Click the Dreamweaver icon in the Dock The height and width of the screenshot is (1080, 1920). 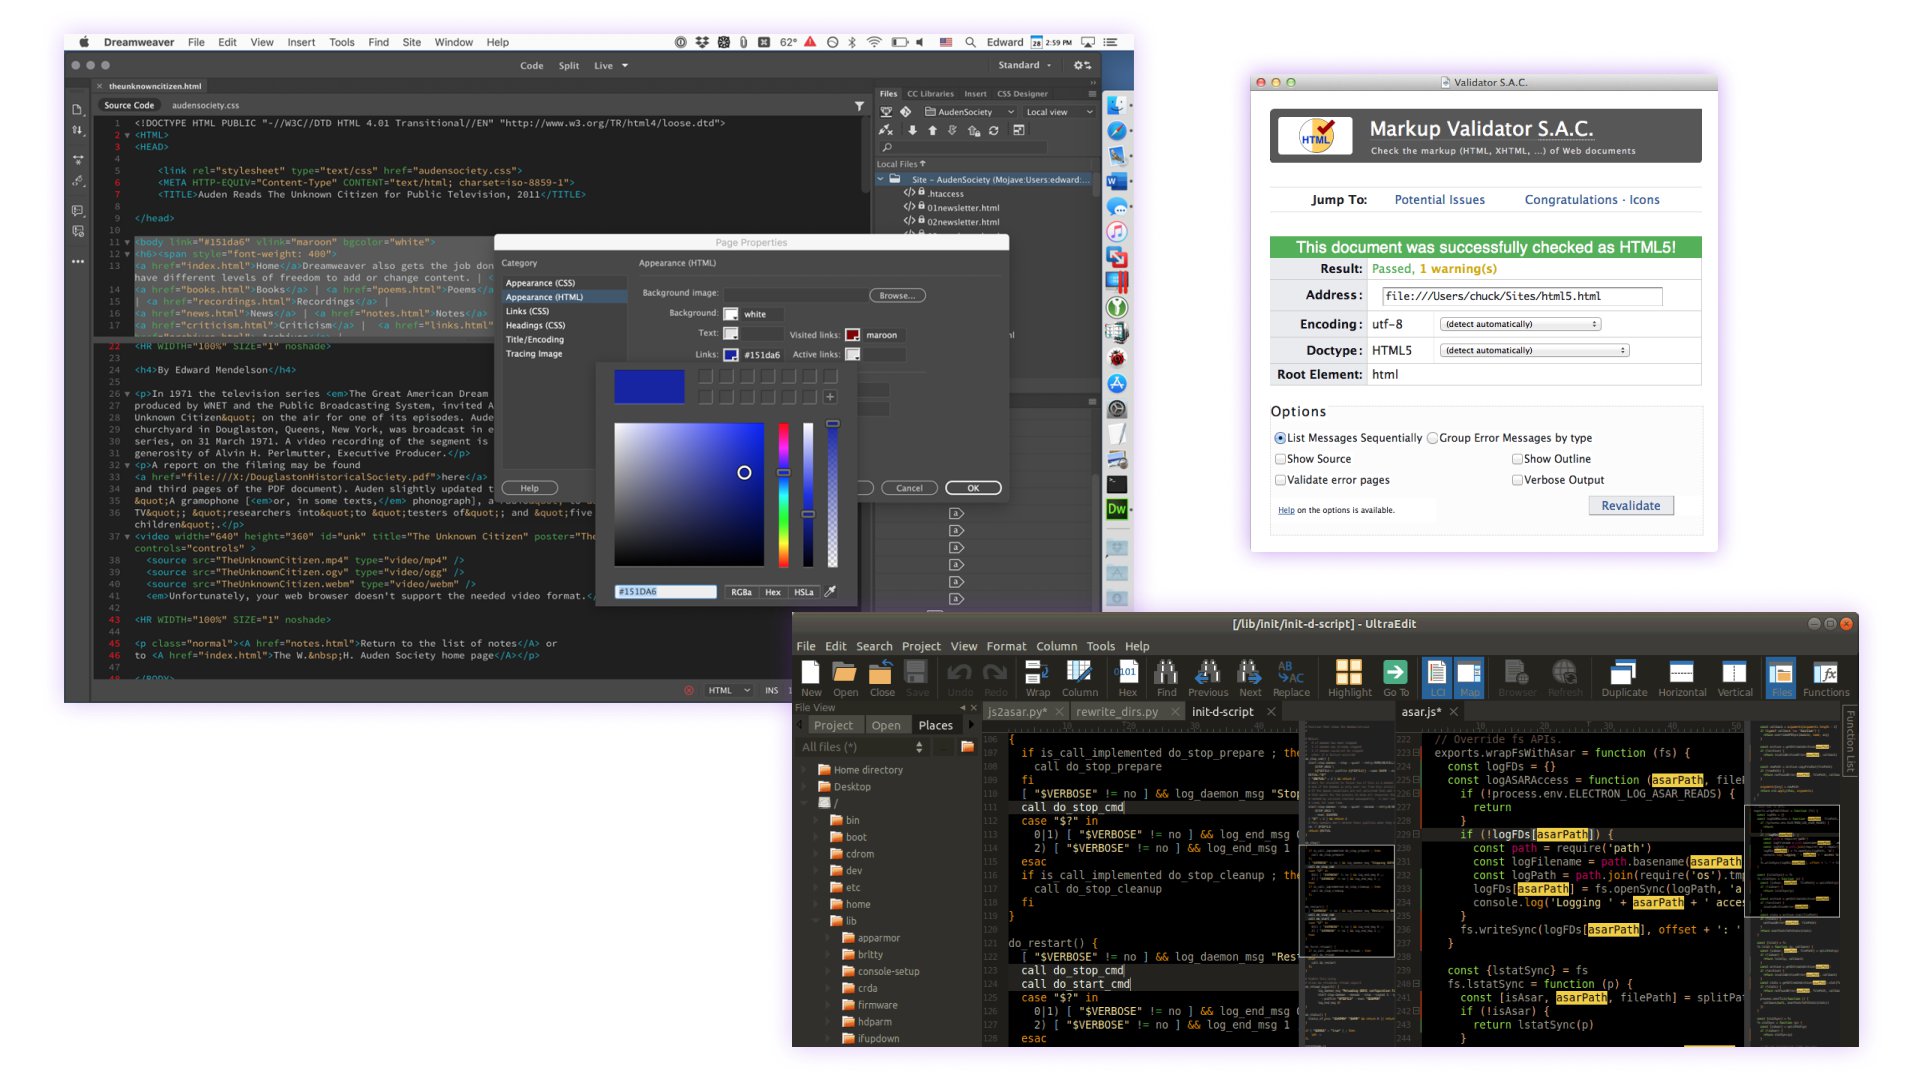(1117, 509)
